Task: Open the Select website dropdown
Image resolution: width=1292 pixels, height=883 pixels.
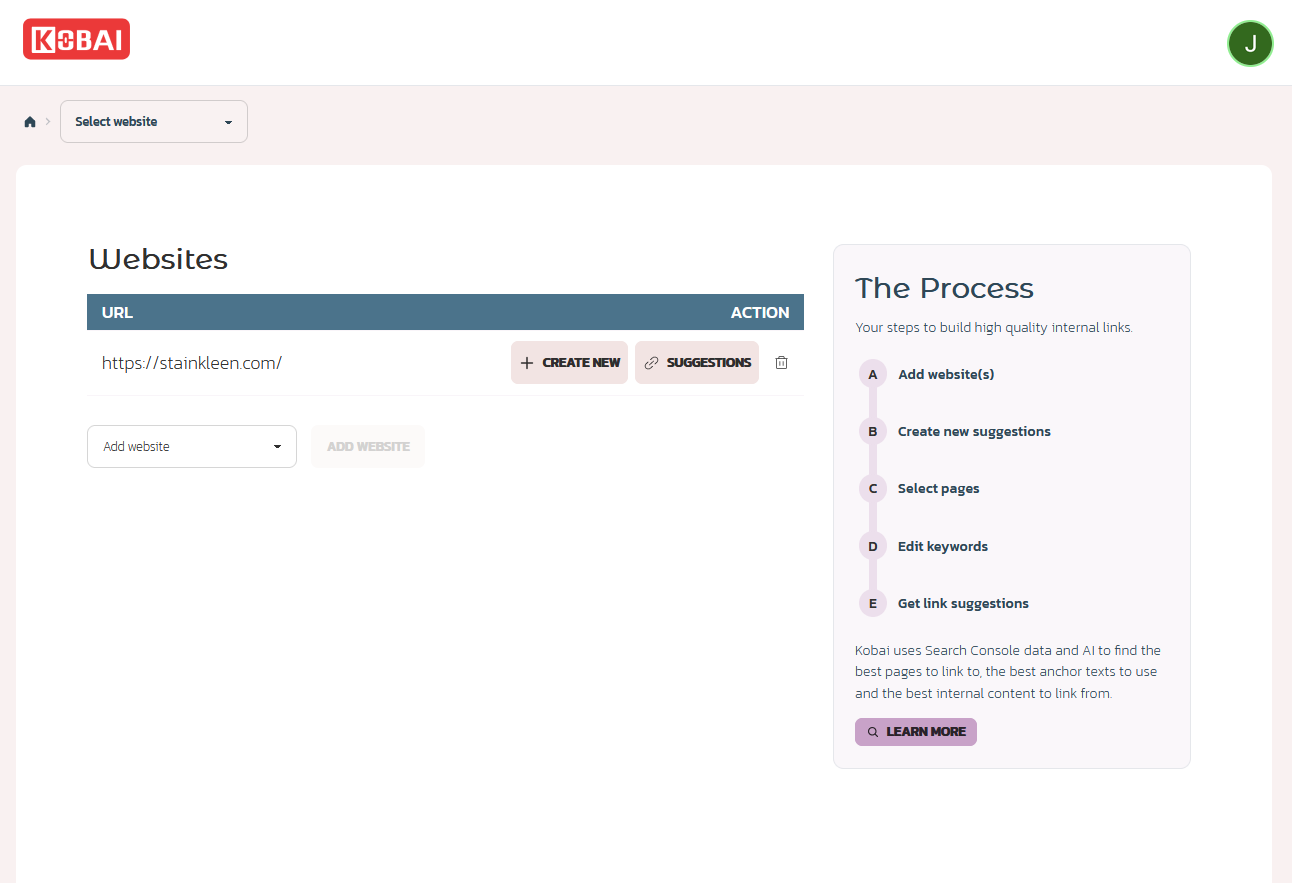Action: tap(154, 122)
